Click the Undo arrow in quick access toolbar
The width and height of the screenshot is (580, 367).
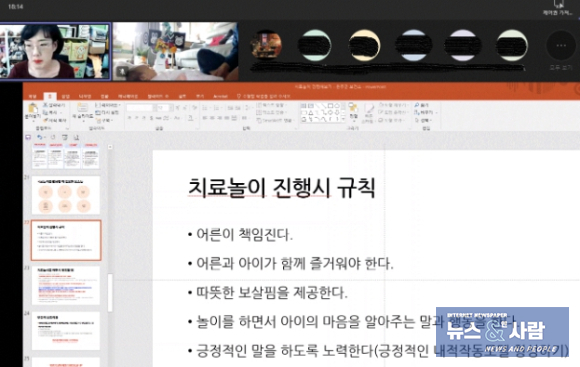(x=40, y=137)
